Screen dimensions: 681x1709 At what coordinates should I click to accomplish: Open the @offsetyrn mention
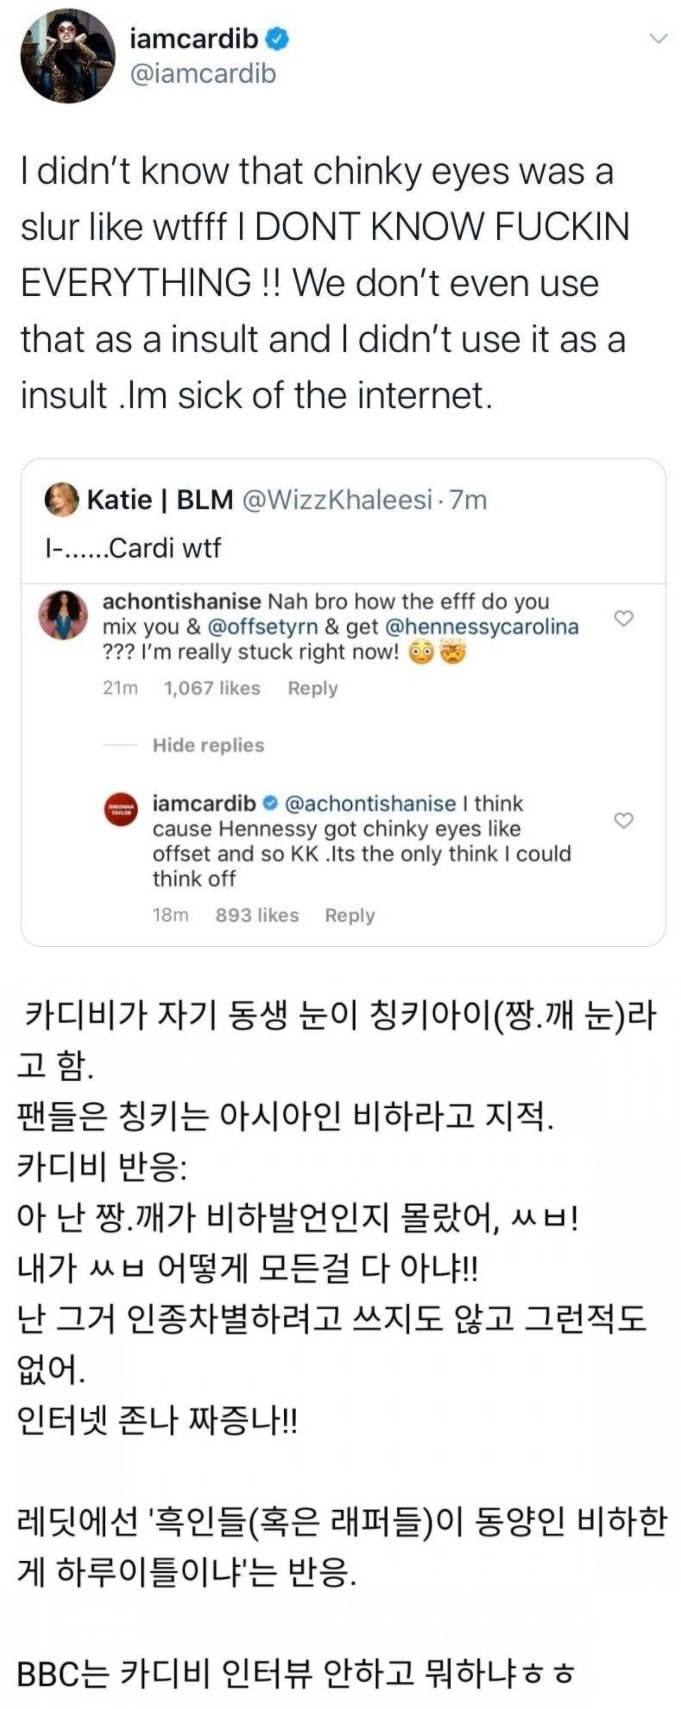tap(261, 627)
